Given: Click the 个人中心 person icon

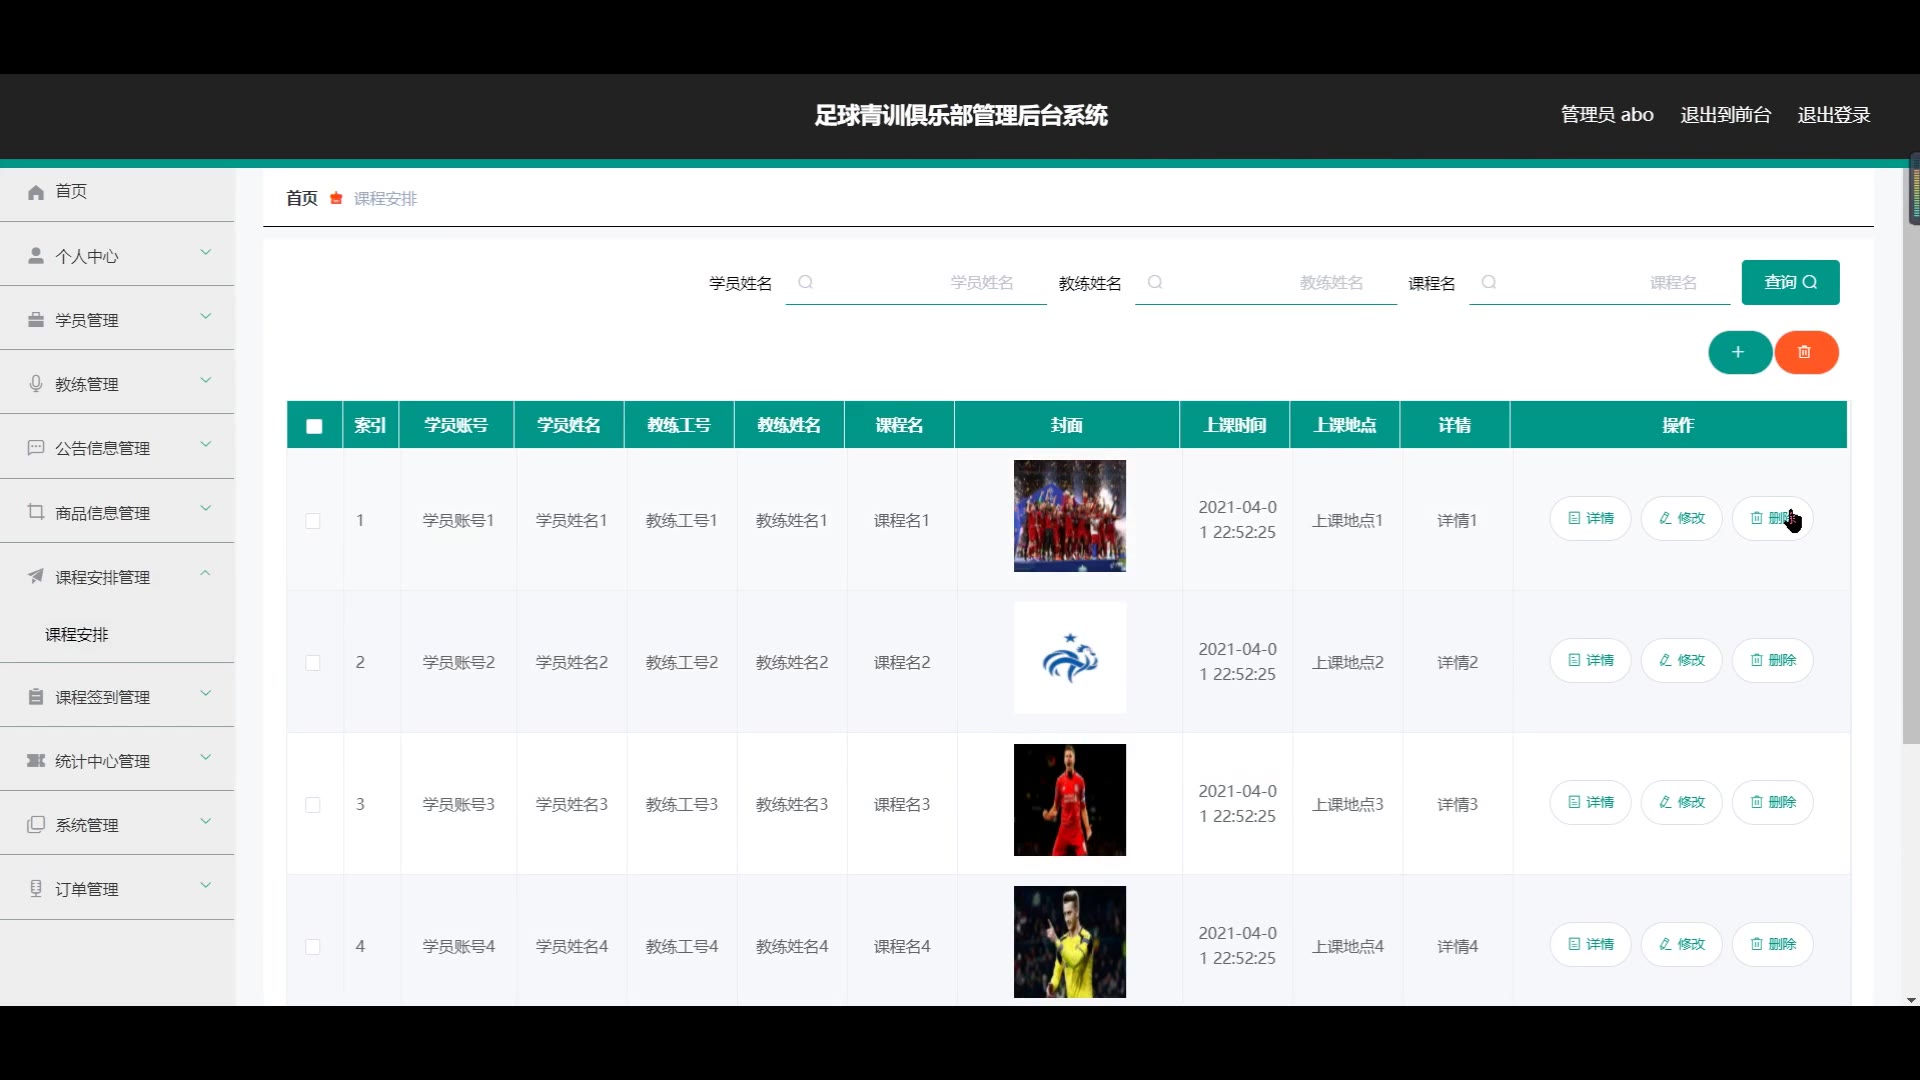Looking at the screenshot, I should (x=36, y=256).
